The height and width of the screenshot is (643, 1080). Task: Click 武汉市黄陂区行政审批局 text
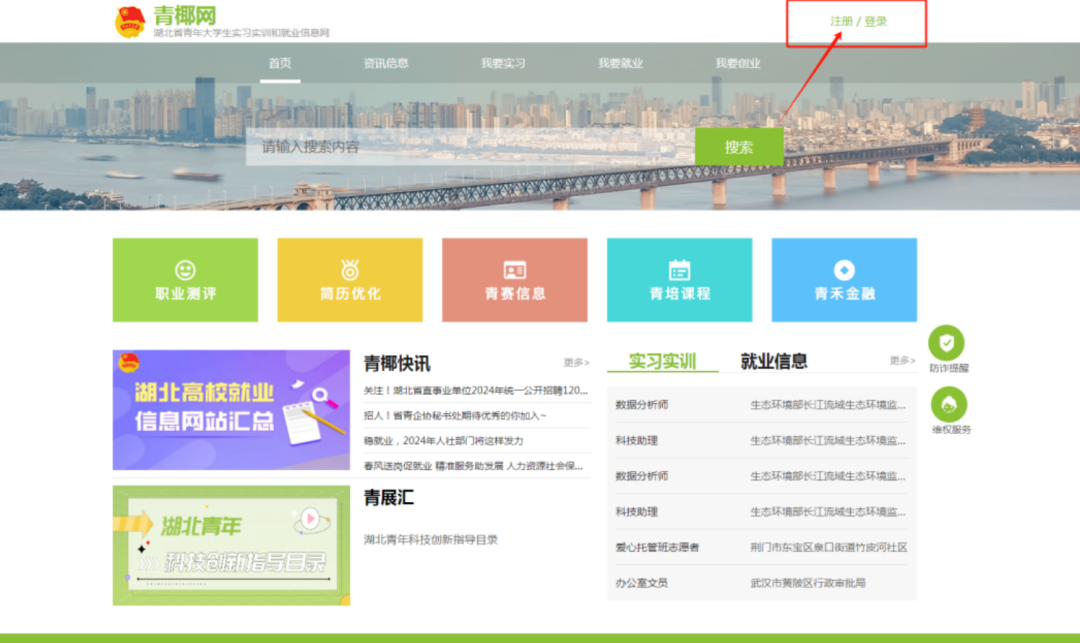pyautogui.click(x=808, y=583)
